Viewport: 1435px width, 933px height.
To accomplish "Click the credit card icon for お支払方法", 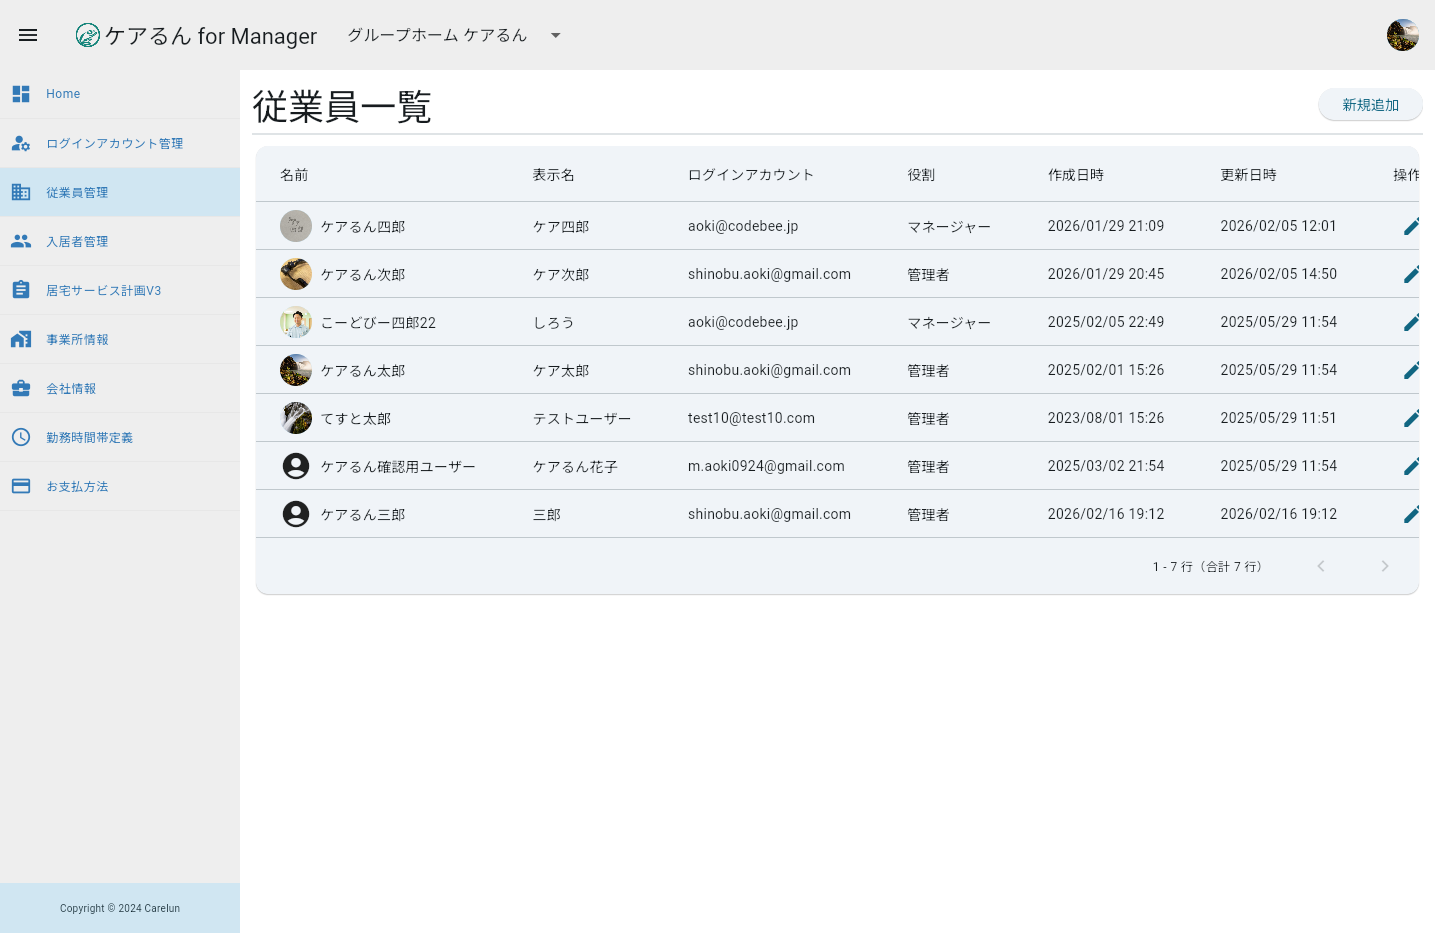I will click(21, 486).
